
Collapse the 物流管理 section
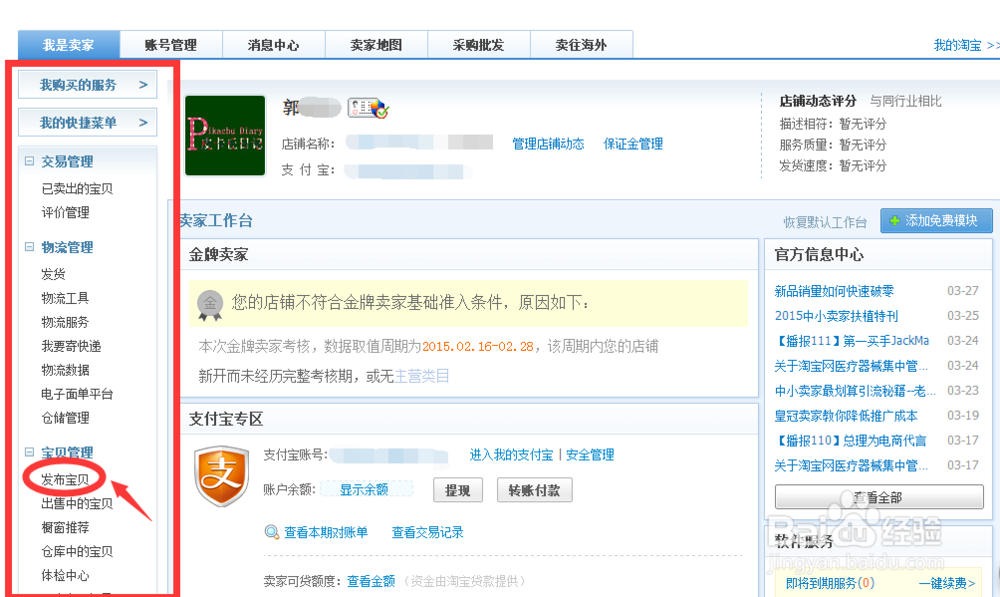(x=29, y=247)
